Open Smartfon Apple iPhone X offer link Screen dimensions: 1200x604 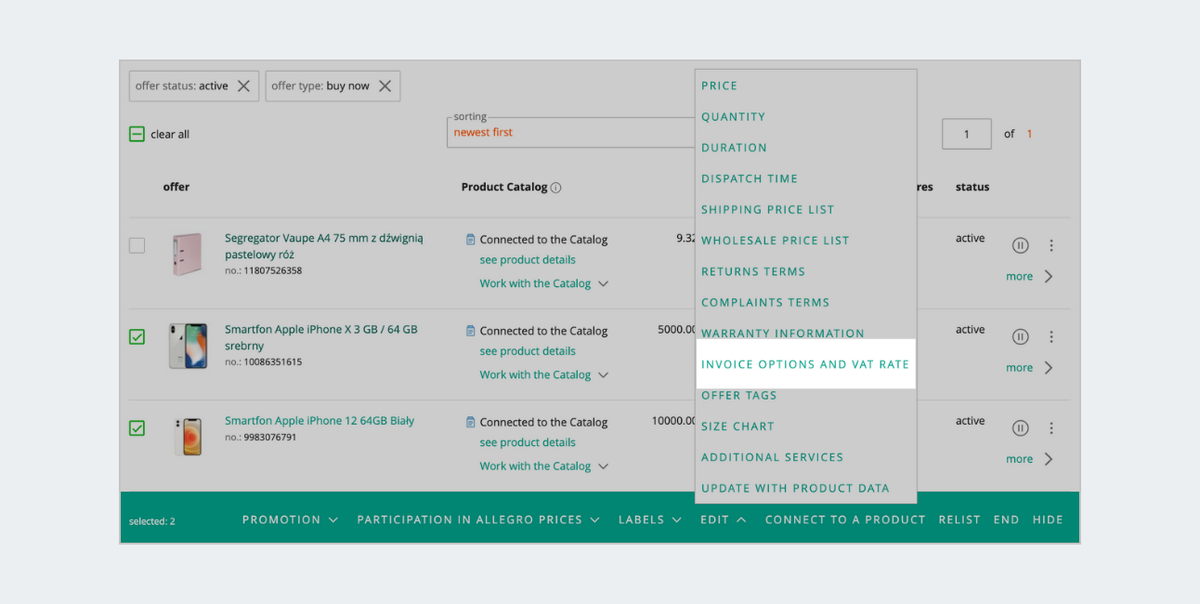click(x=321, y=337)
